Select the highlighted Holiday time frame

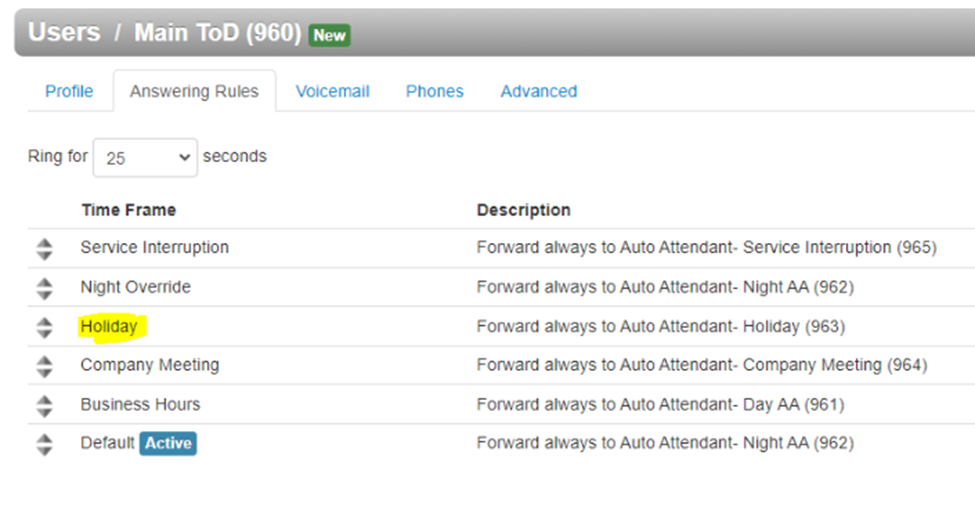[x=109, y=326]
